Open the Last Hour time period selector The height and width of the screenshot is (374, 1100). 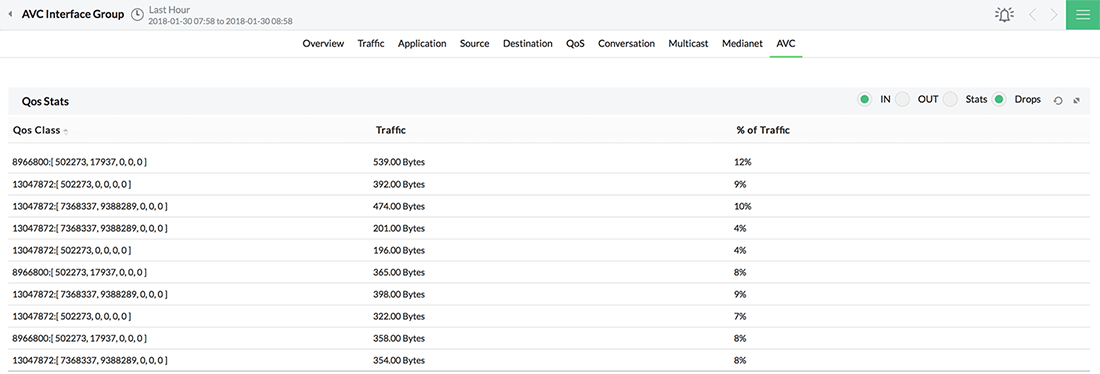point(169,10)
